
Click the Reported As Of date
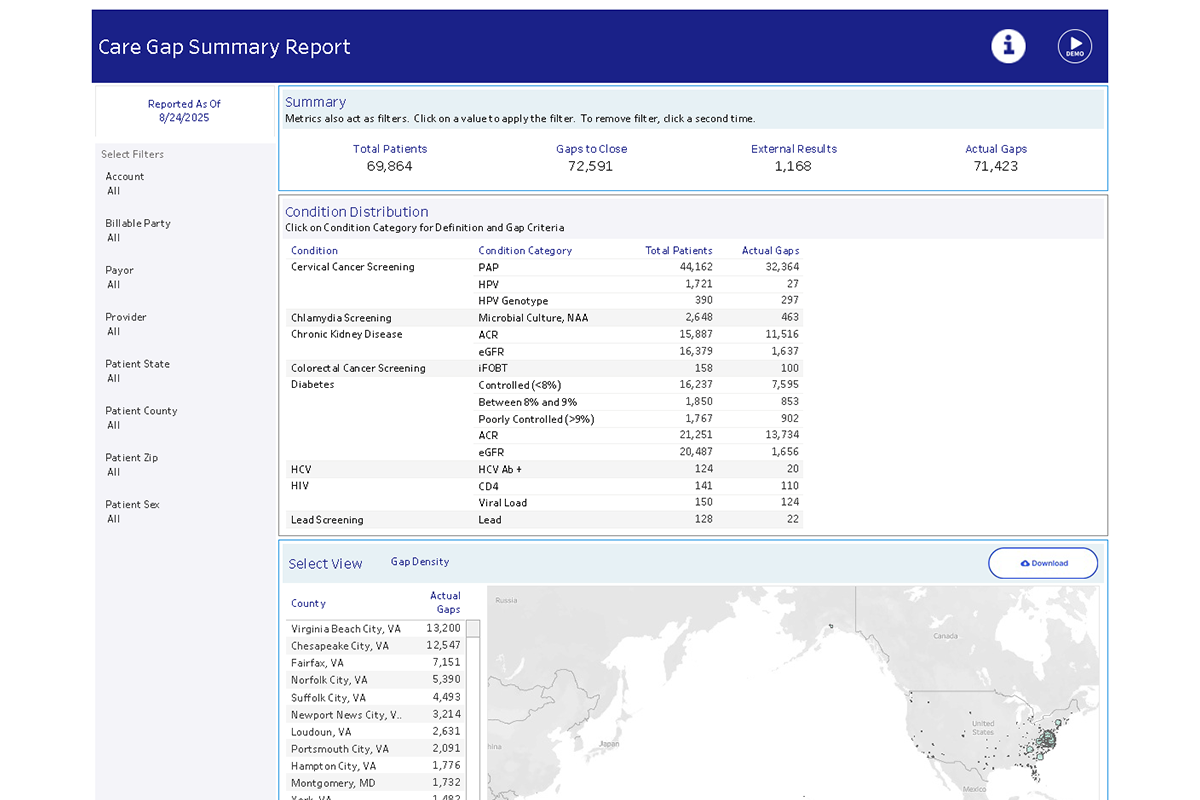(184, 110)
